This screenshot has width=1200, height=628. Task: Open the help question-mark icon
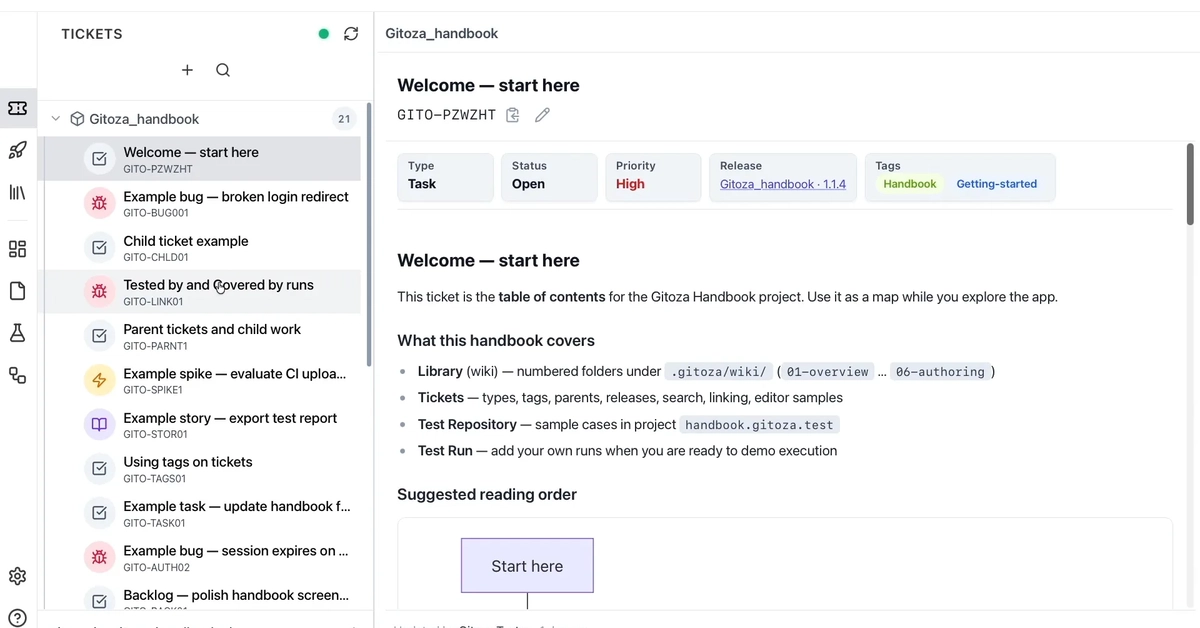point(17,618)
